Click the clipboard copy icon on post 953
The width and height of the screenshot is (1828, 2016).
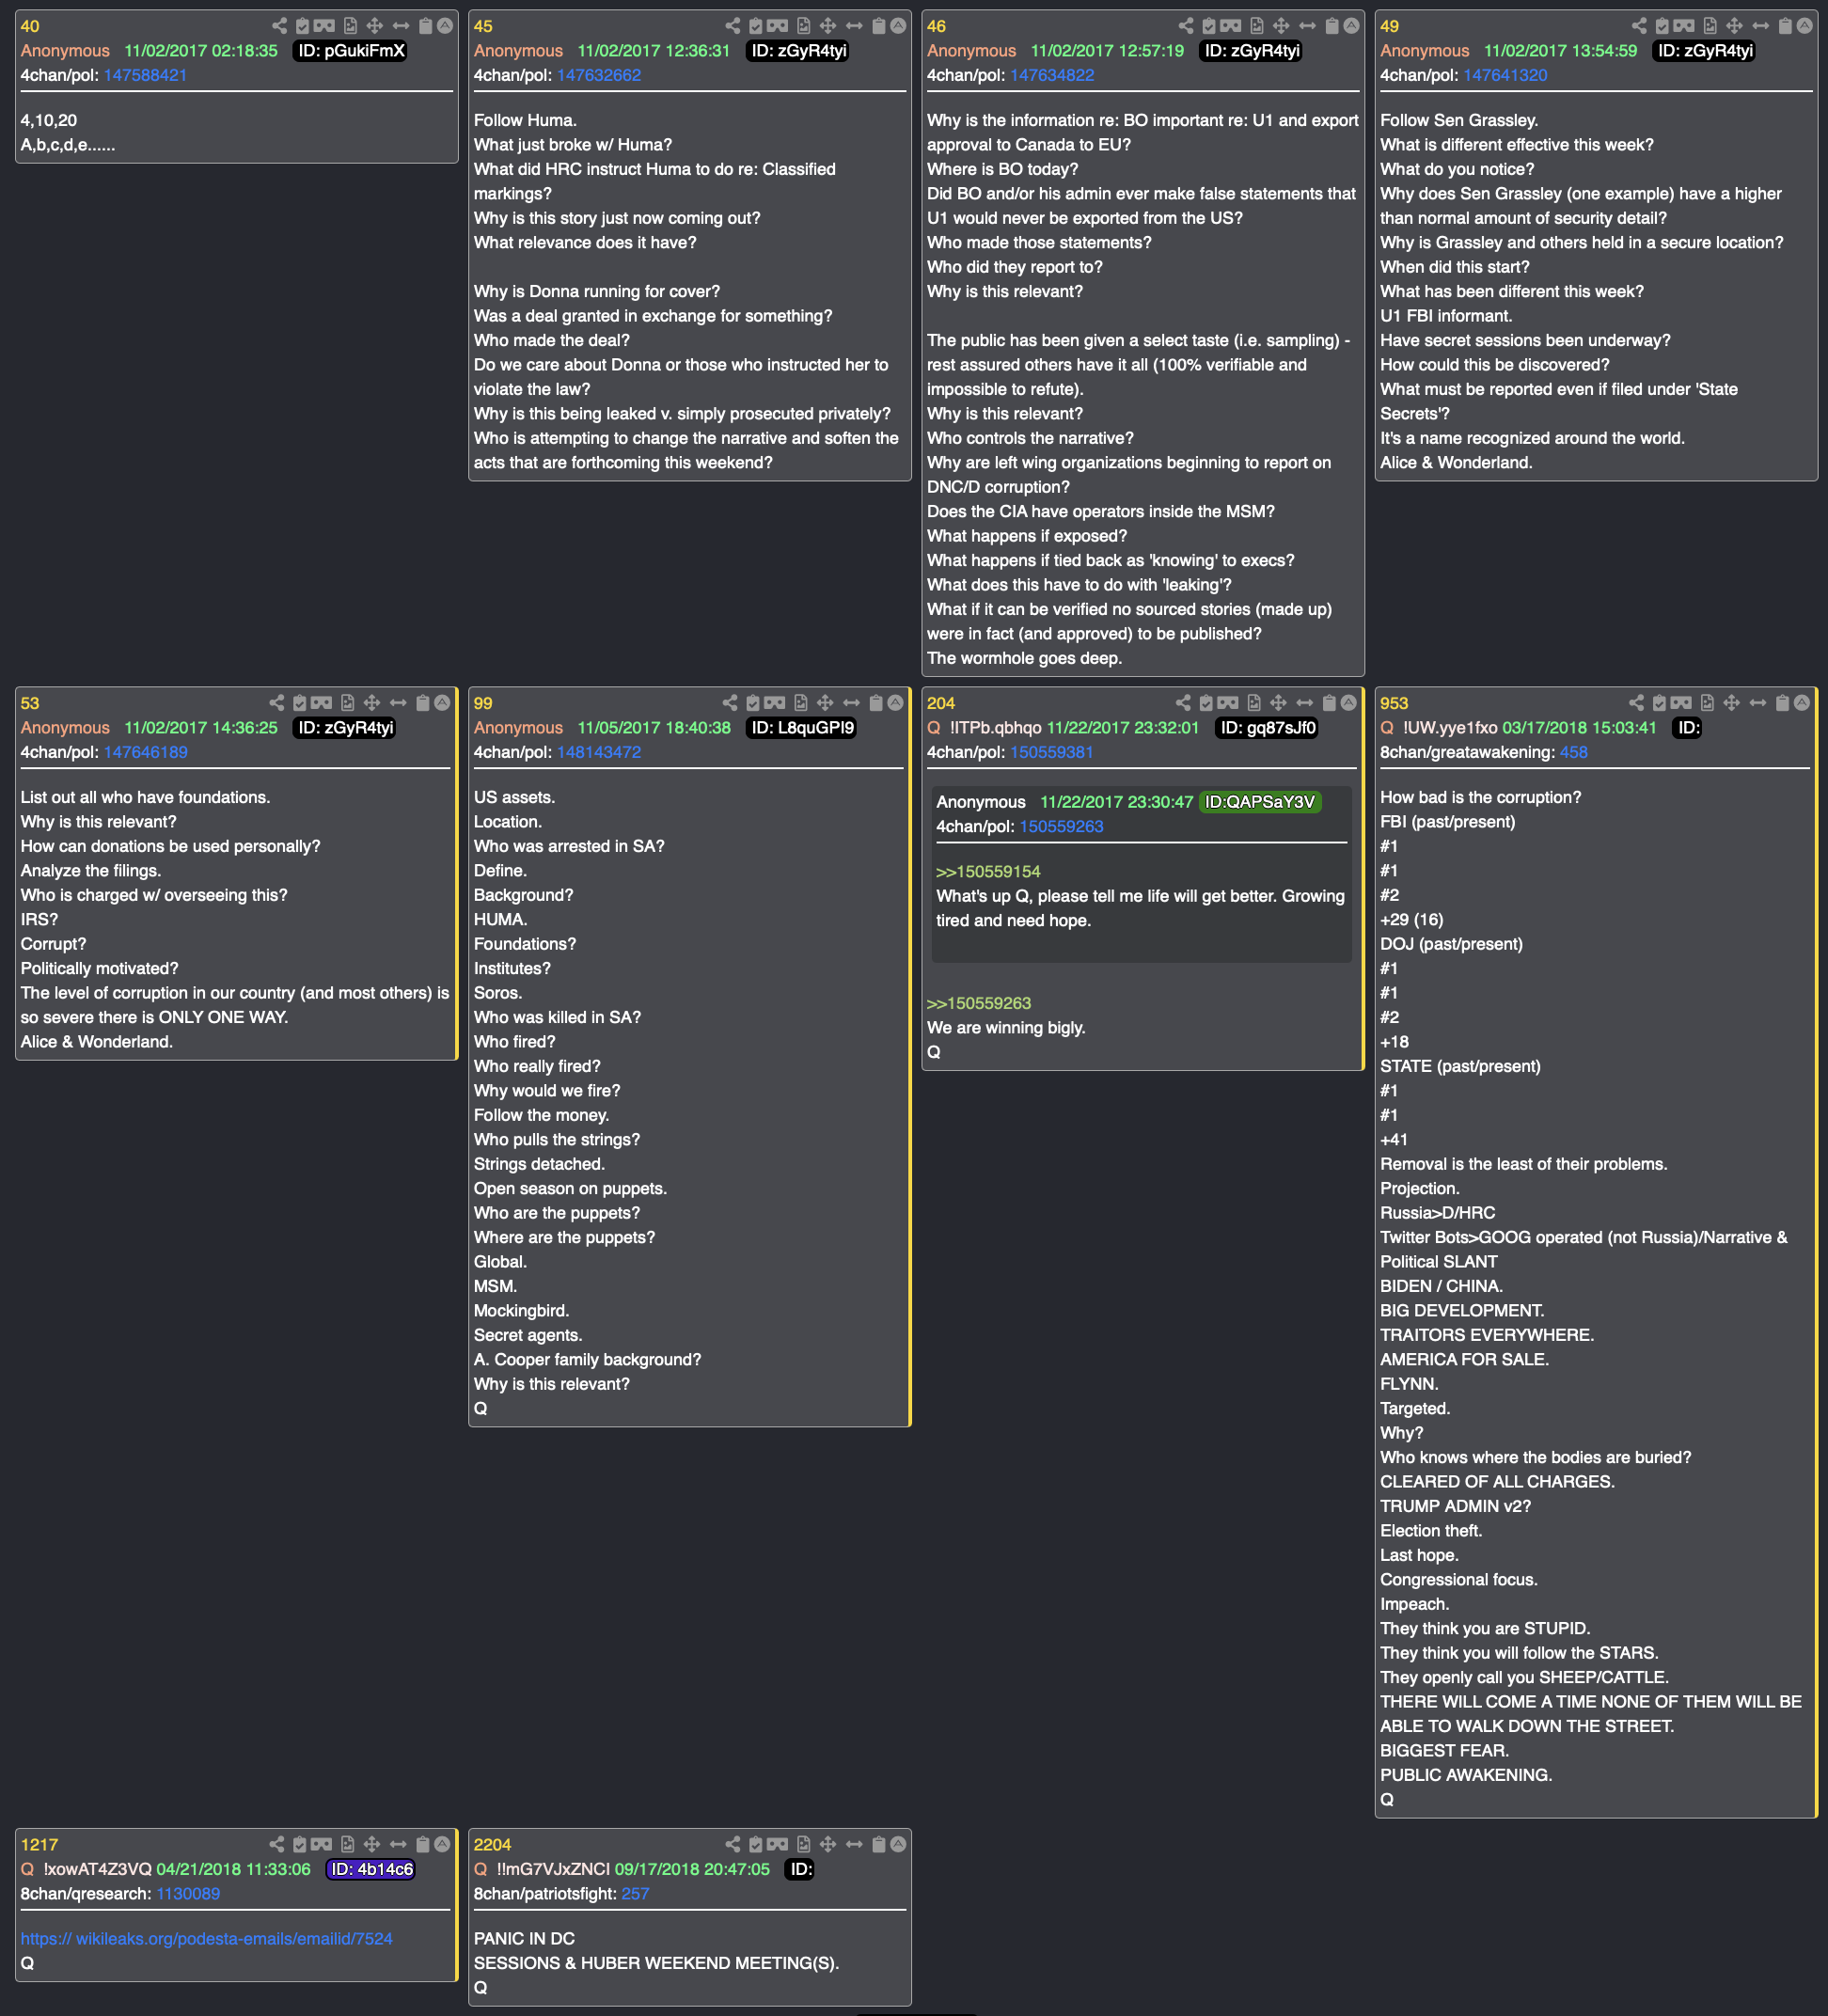1782,703
